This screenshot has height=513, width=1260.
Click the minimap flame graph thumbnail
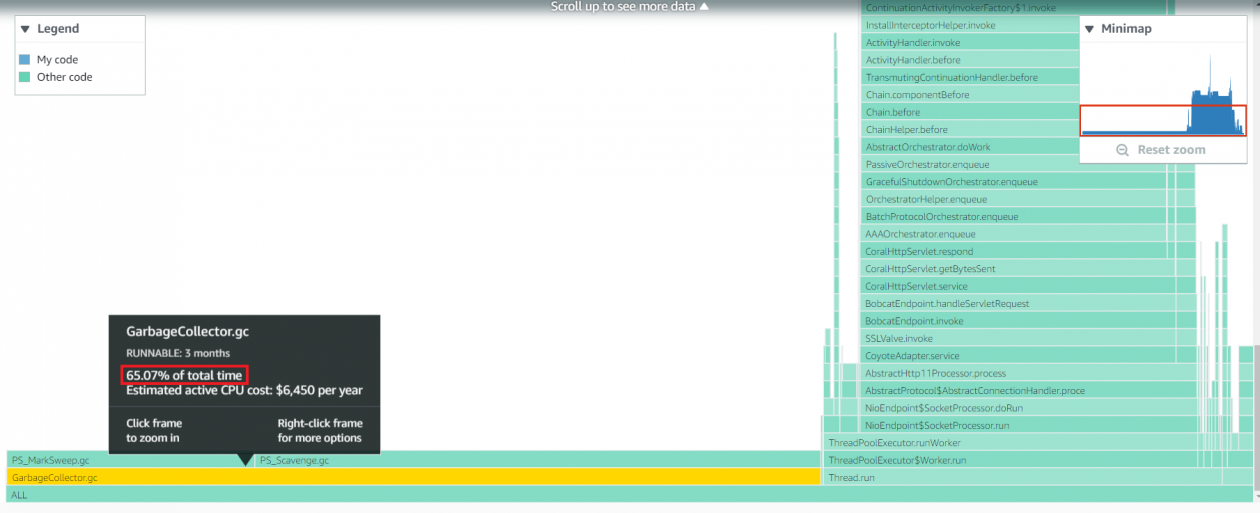(x=1163, y=95)
